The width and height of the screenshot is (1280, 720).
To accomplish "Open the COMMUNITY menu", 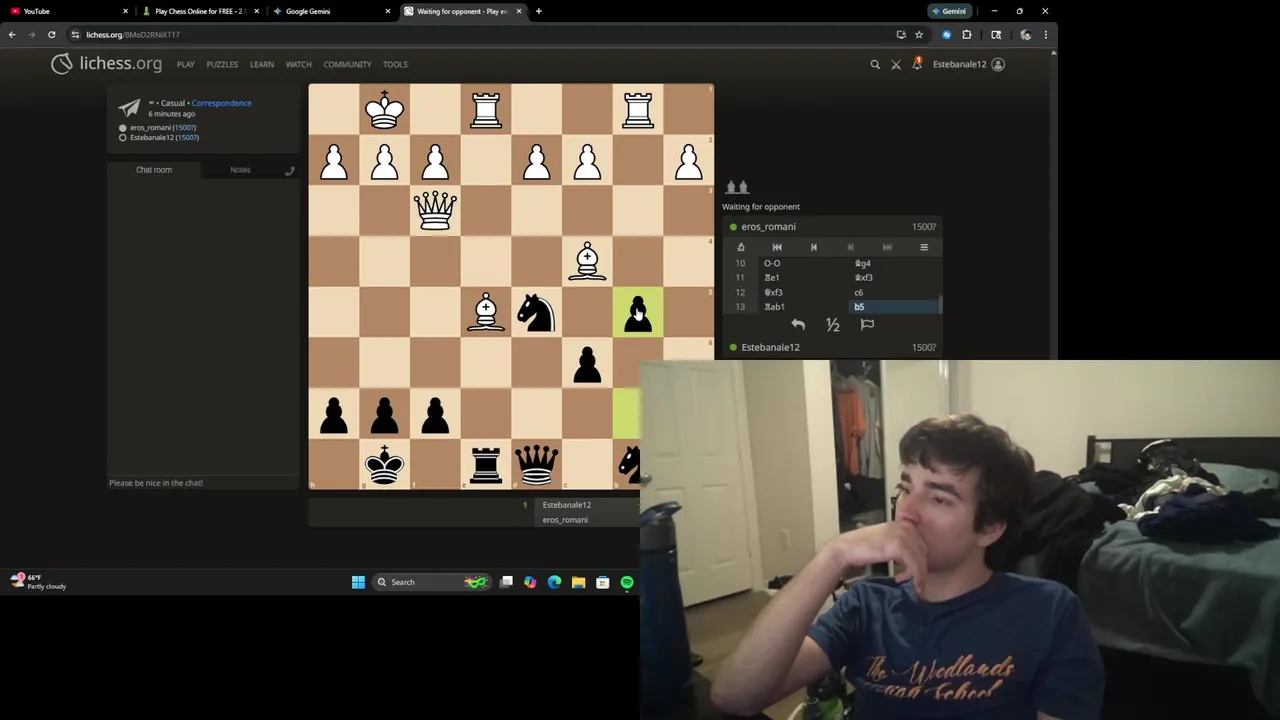I will (347, 64).
